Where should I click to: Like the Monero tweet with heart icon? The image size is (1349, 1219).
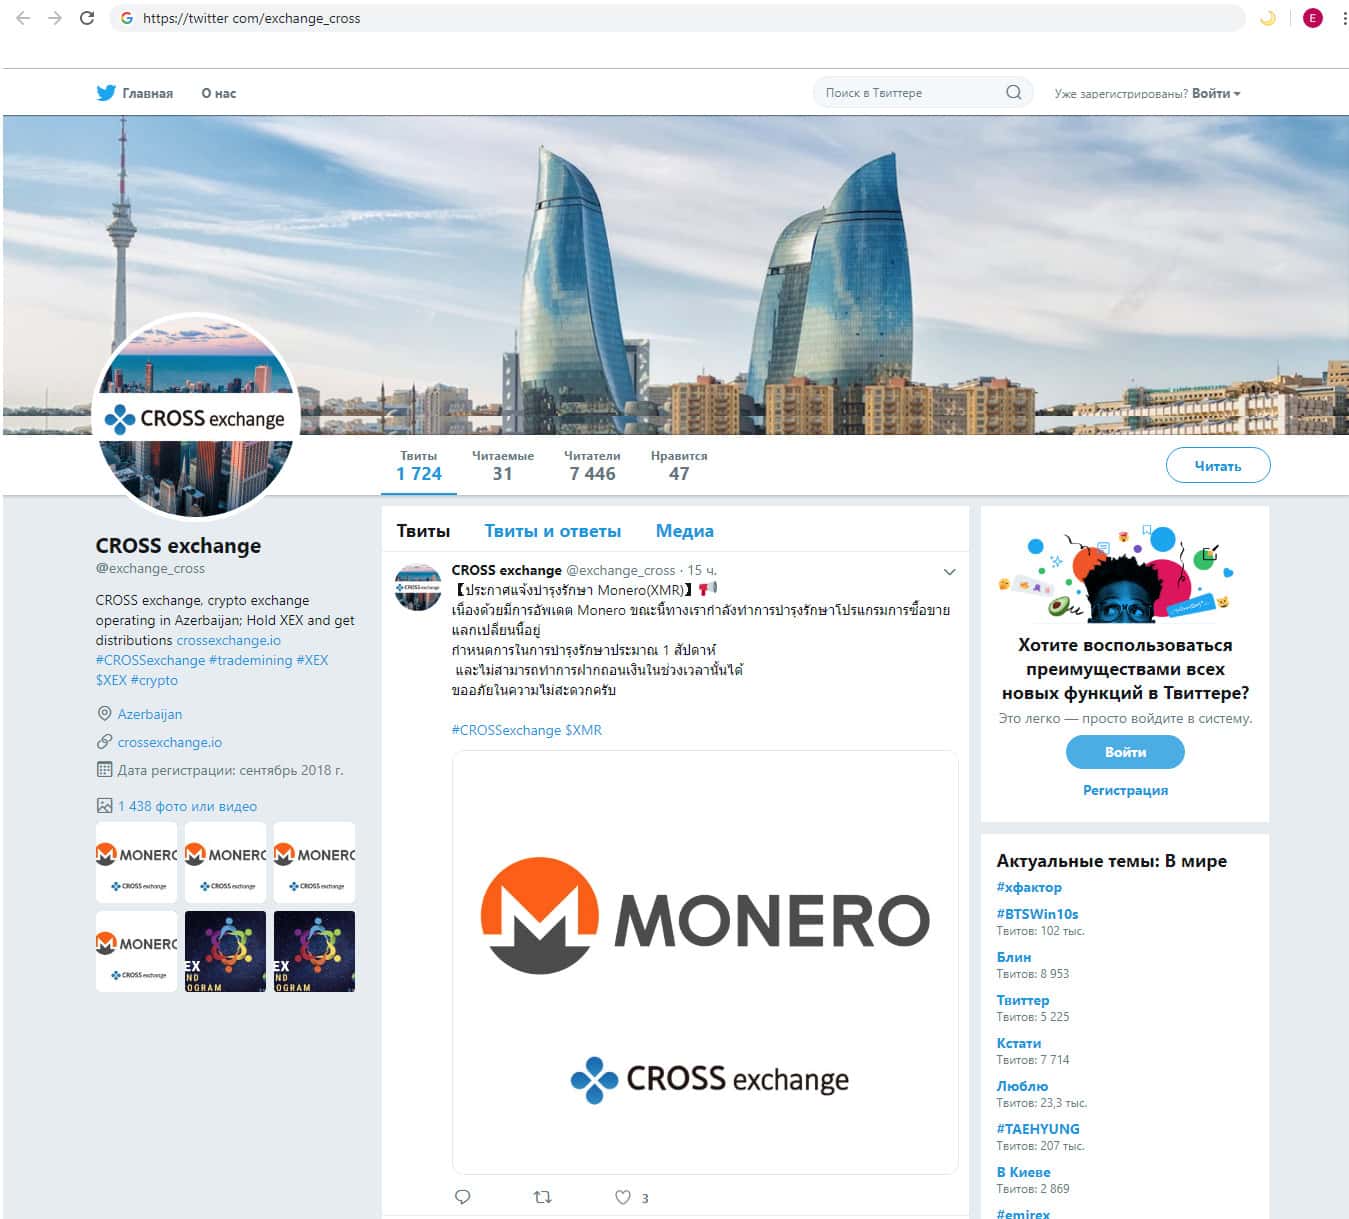tap(623, 1196)
